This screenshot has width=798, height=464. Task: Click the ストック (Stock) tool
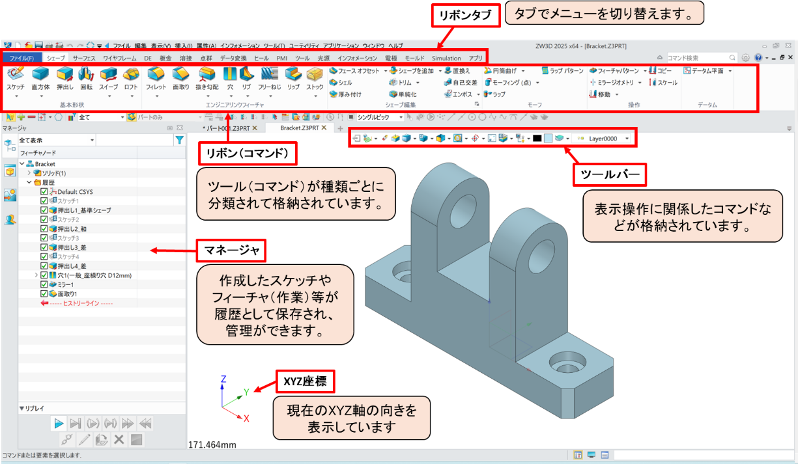tap(315, 78)
